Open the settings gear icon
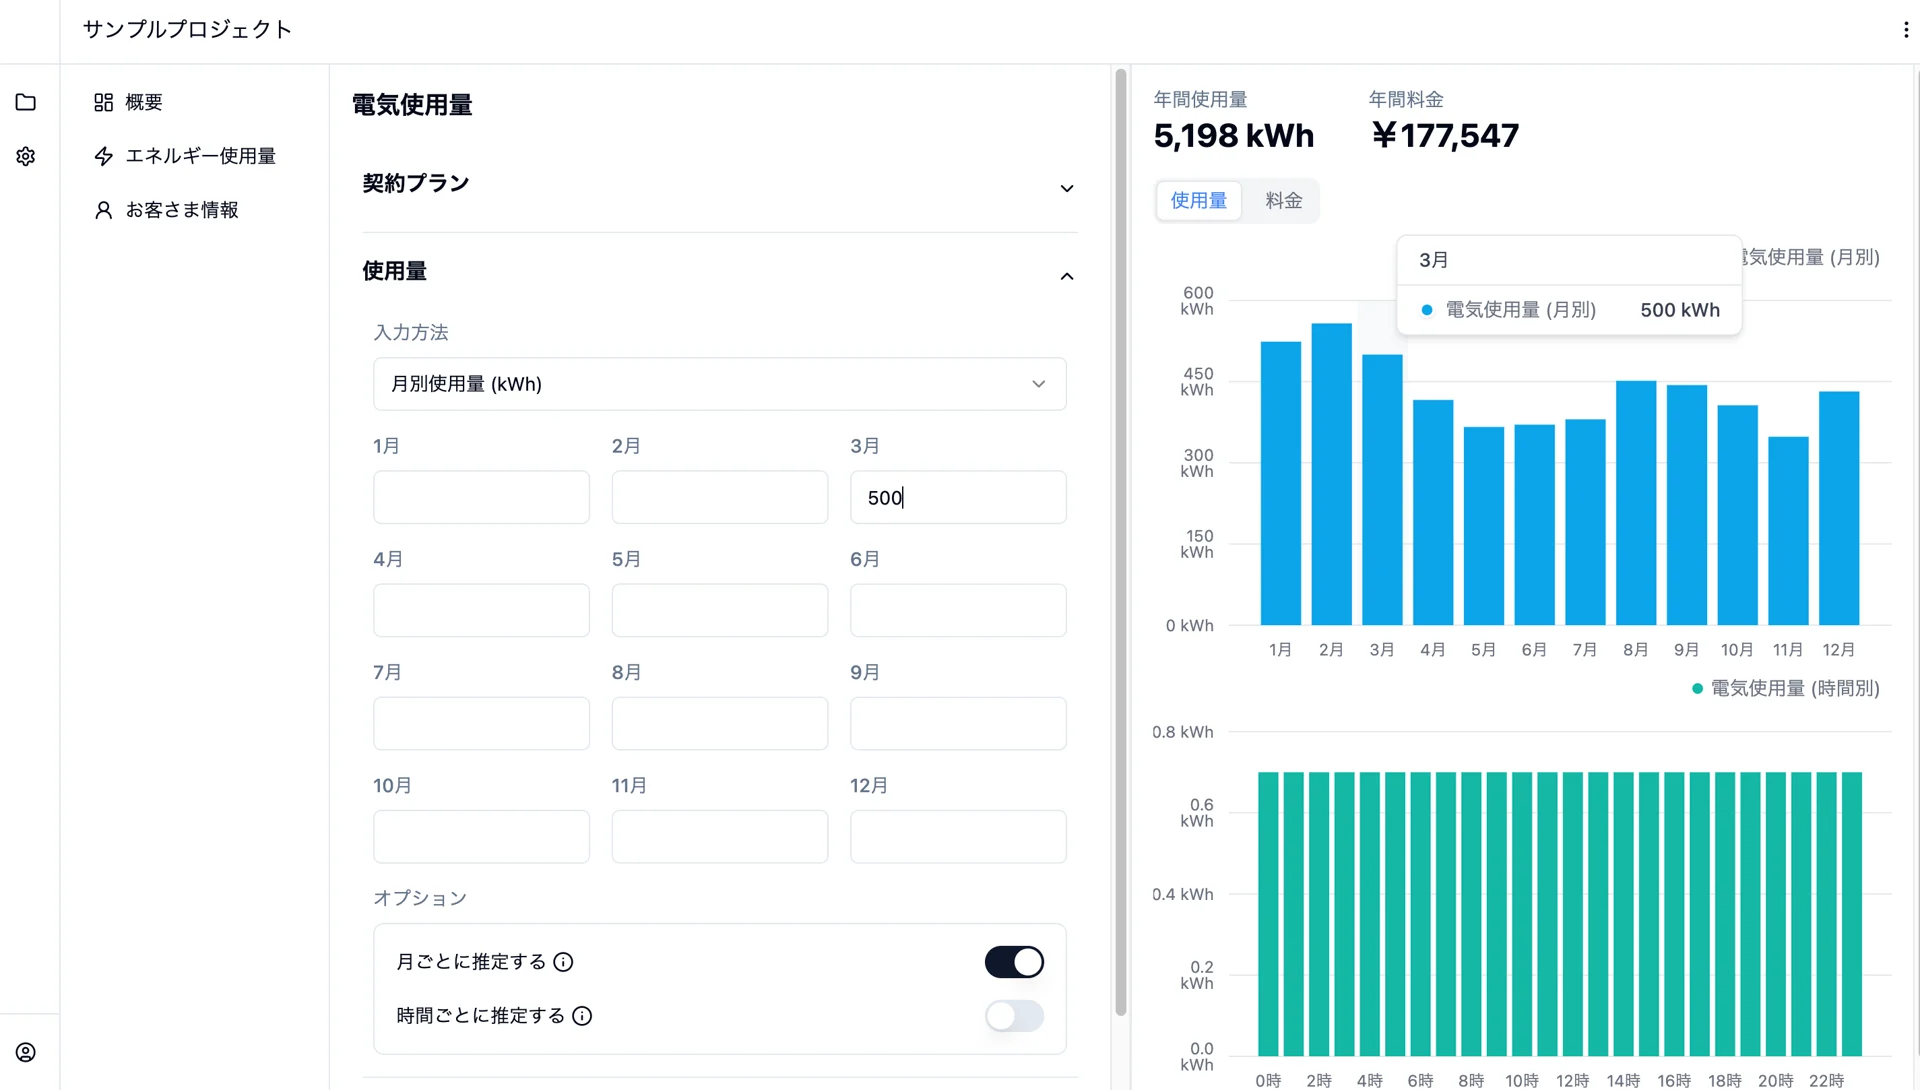Image resolution: width=1920 pixels, height=1090 pixels. (26, 156)
